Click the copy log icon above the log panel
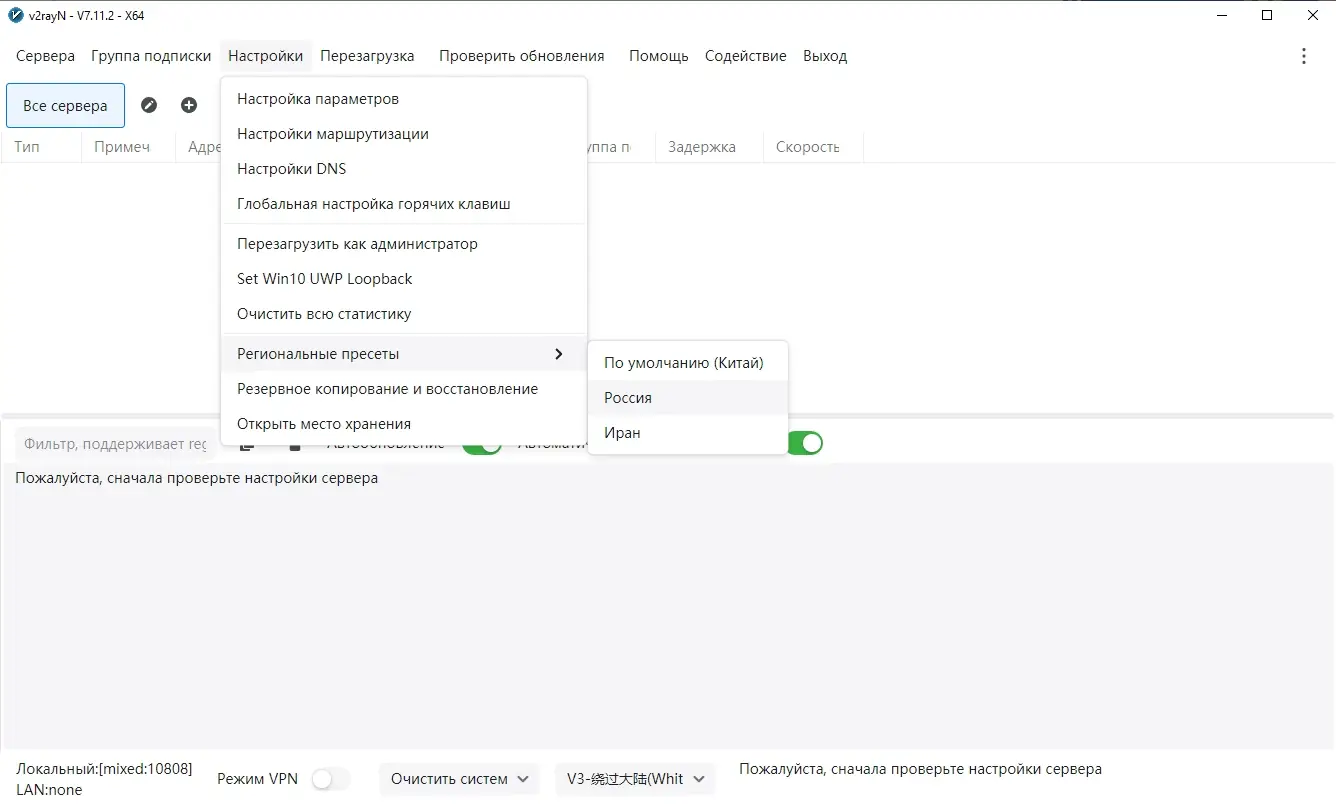1336x806 pixels. coord(246,443)
